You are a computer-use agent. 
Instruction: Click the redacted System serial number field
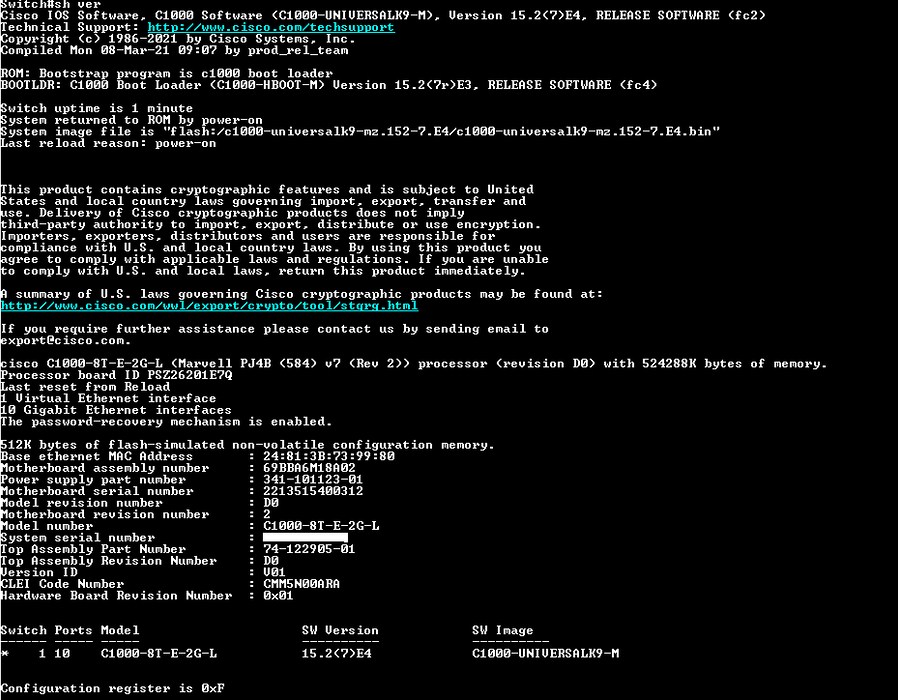[304, 538]
